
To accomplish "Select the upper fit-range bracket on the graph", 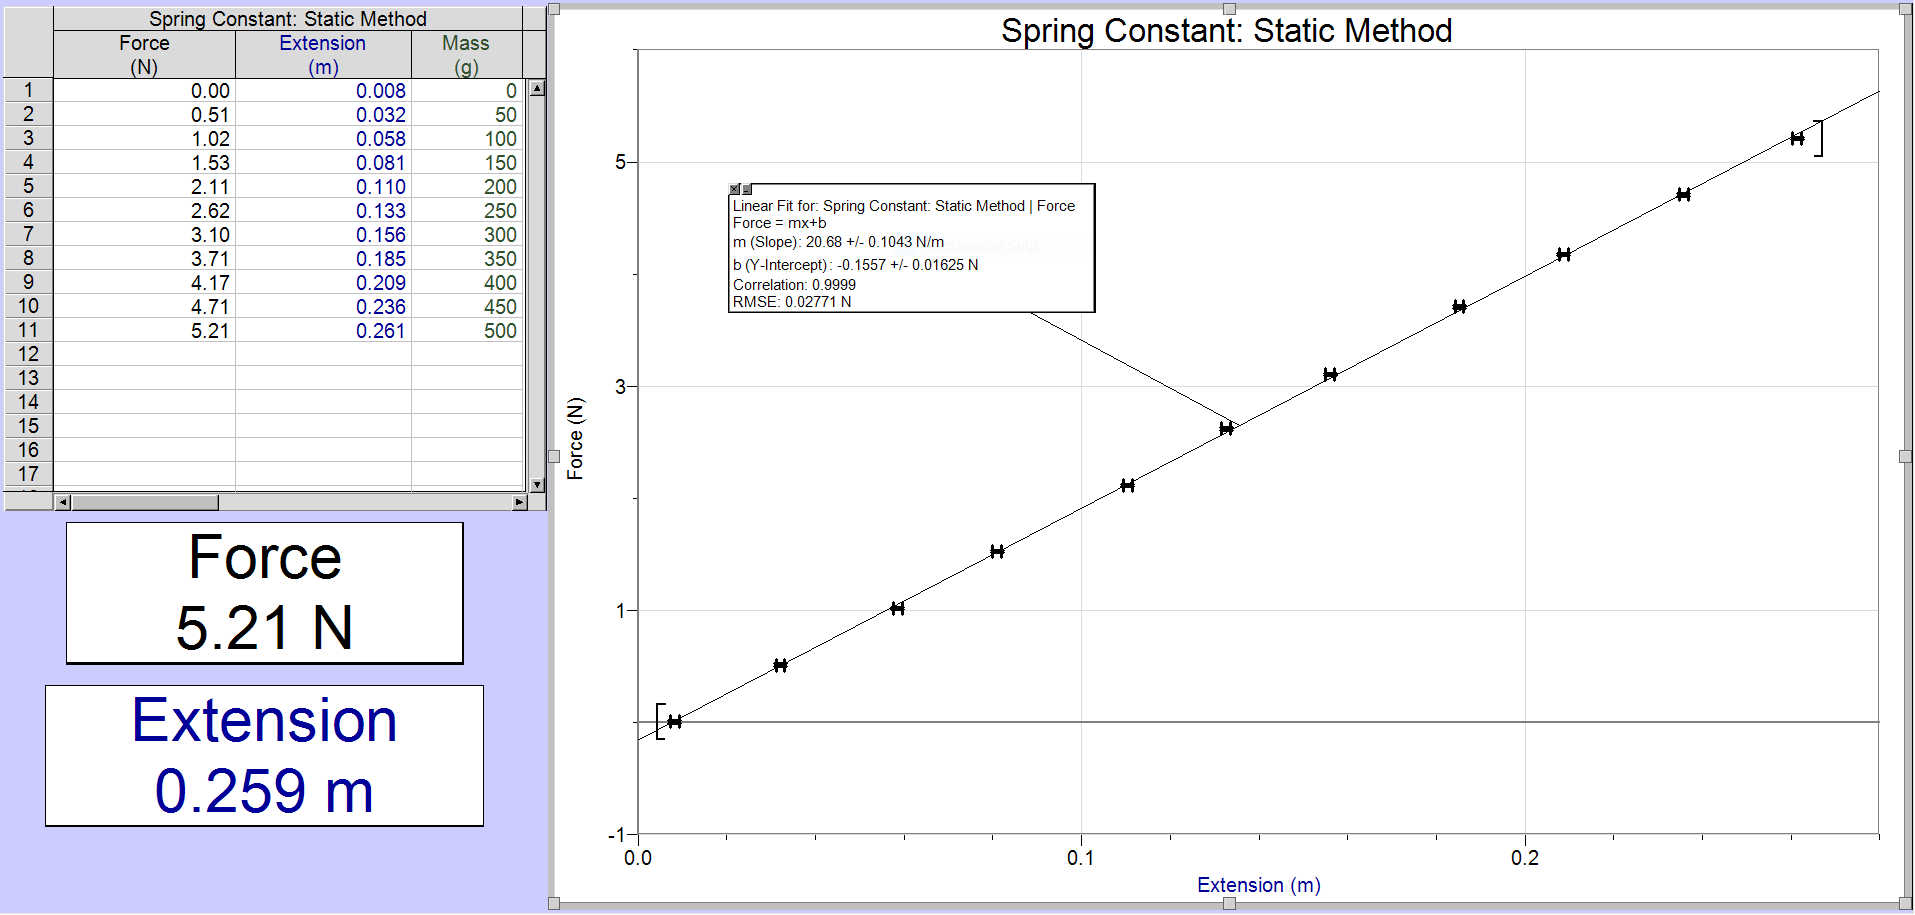I will pos(1822,140).
